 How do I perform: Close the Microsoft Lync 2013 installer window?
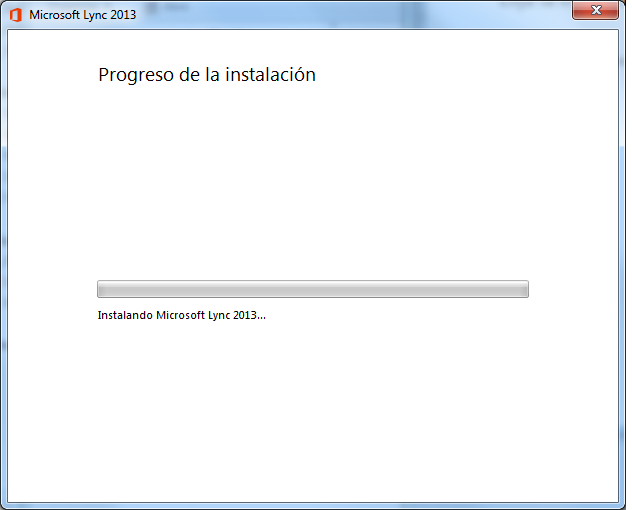coord(596,10)
